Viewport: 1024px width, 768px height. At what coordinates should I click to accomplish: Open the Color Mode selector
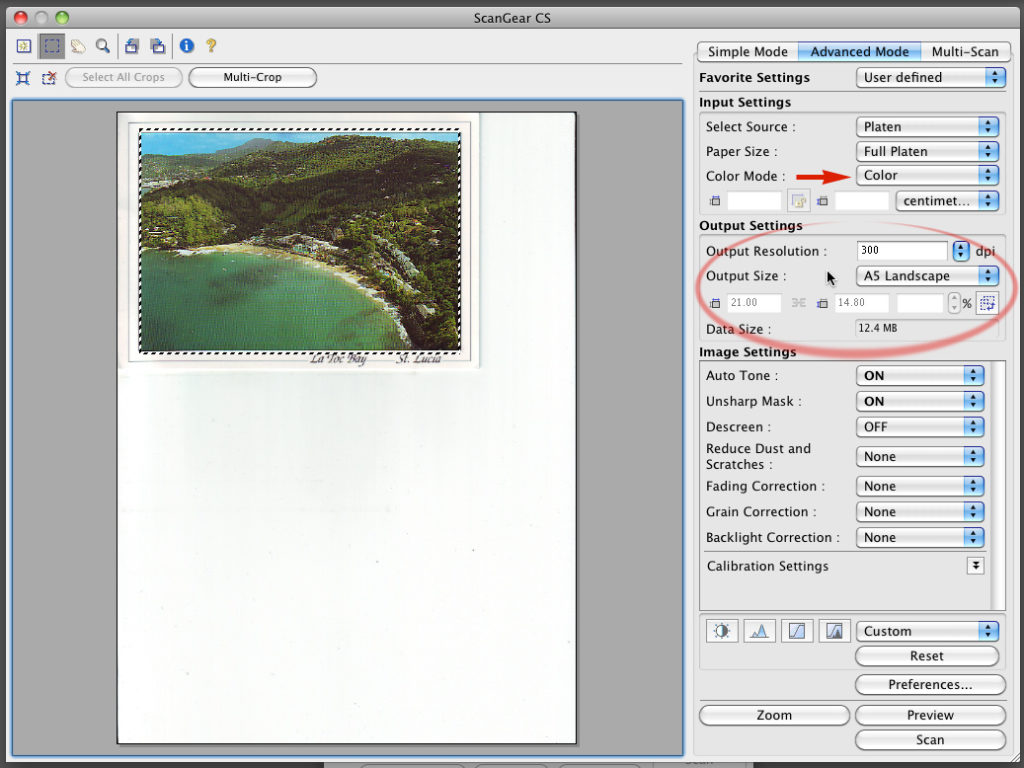pyautogui.click(x=927, y=175)
